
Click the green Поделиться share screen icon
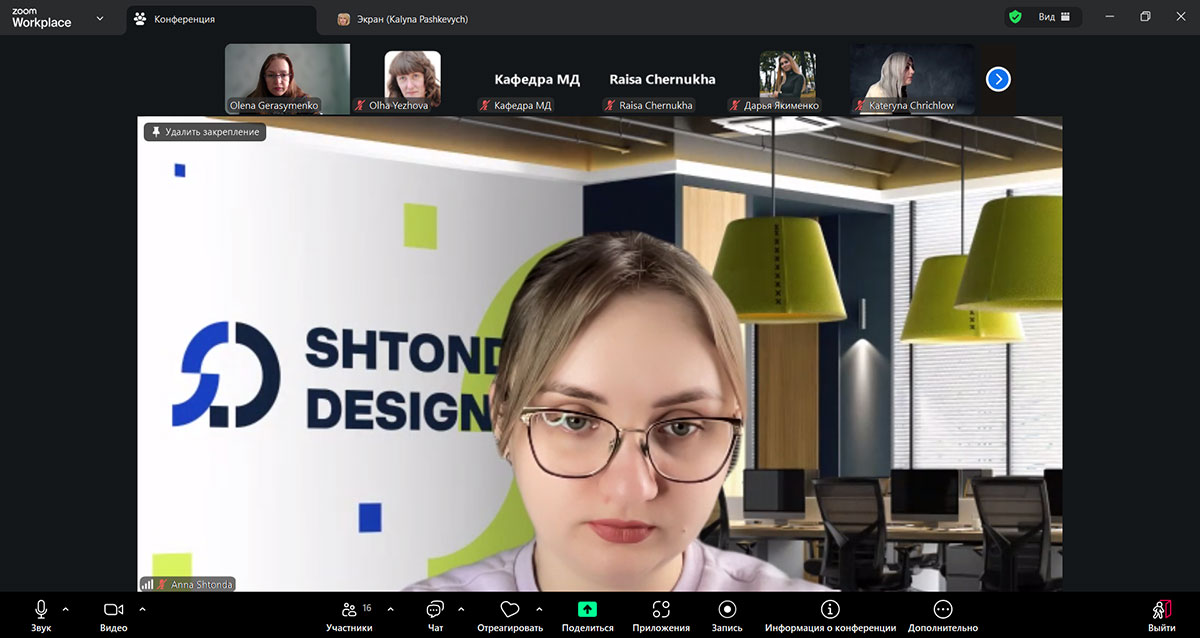587,609
